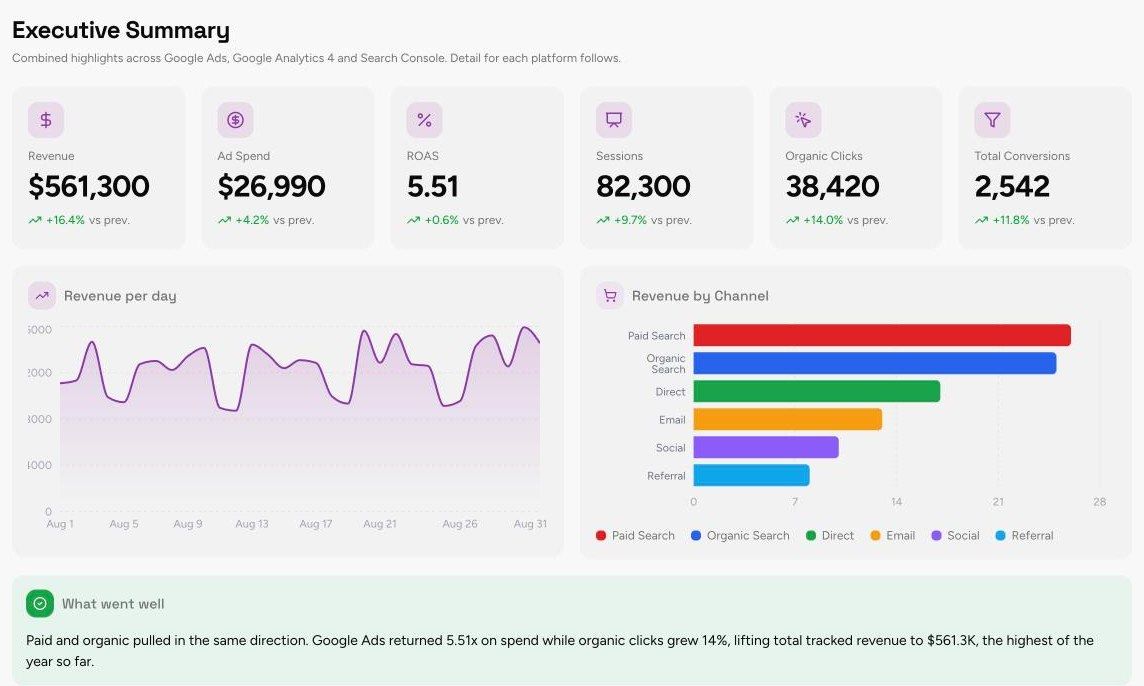
Task: Click the Revenue per day chart title
Action: (x=120, y=296)
